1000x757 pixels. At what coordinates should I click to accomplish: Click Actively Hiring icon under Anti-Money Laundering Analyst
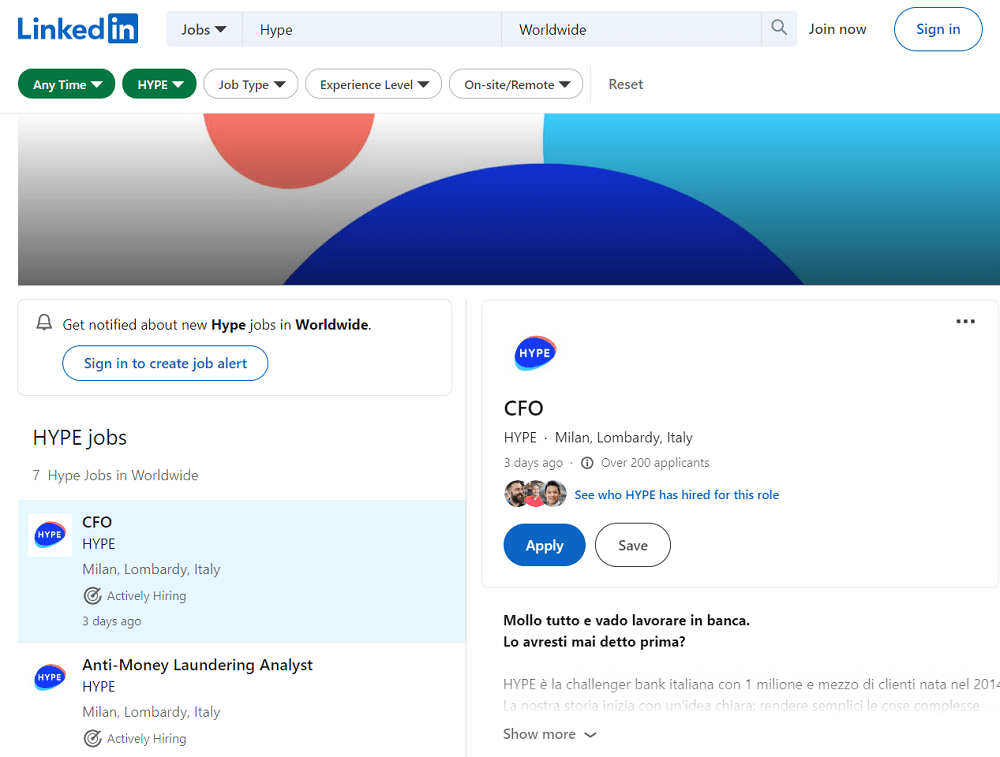click(92, 739)
